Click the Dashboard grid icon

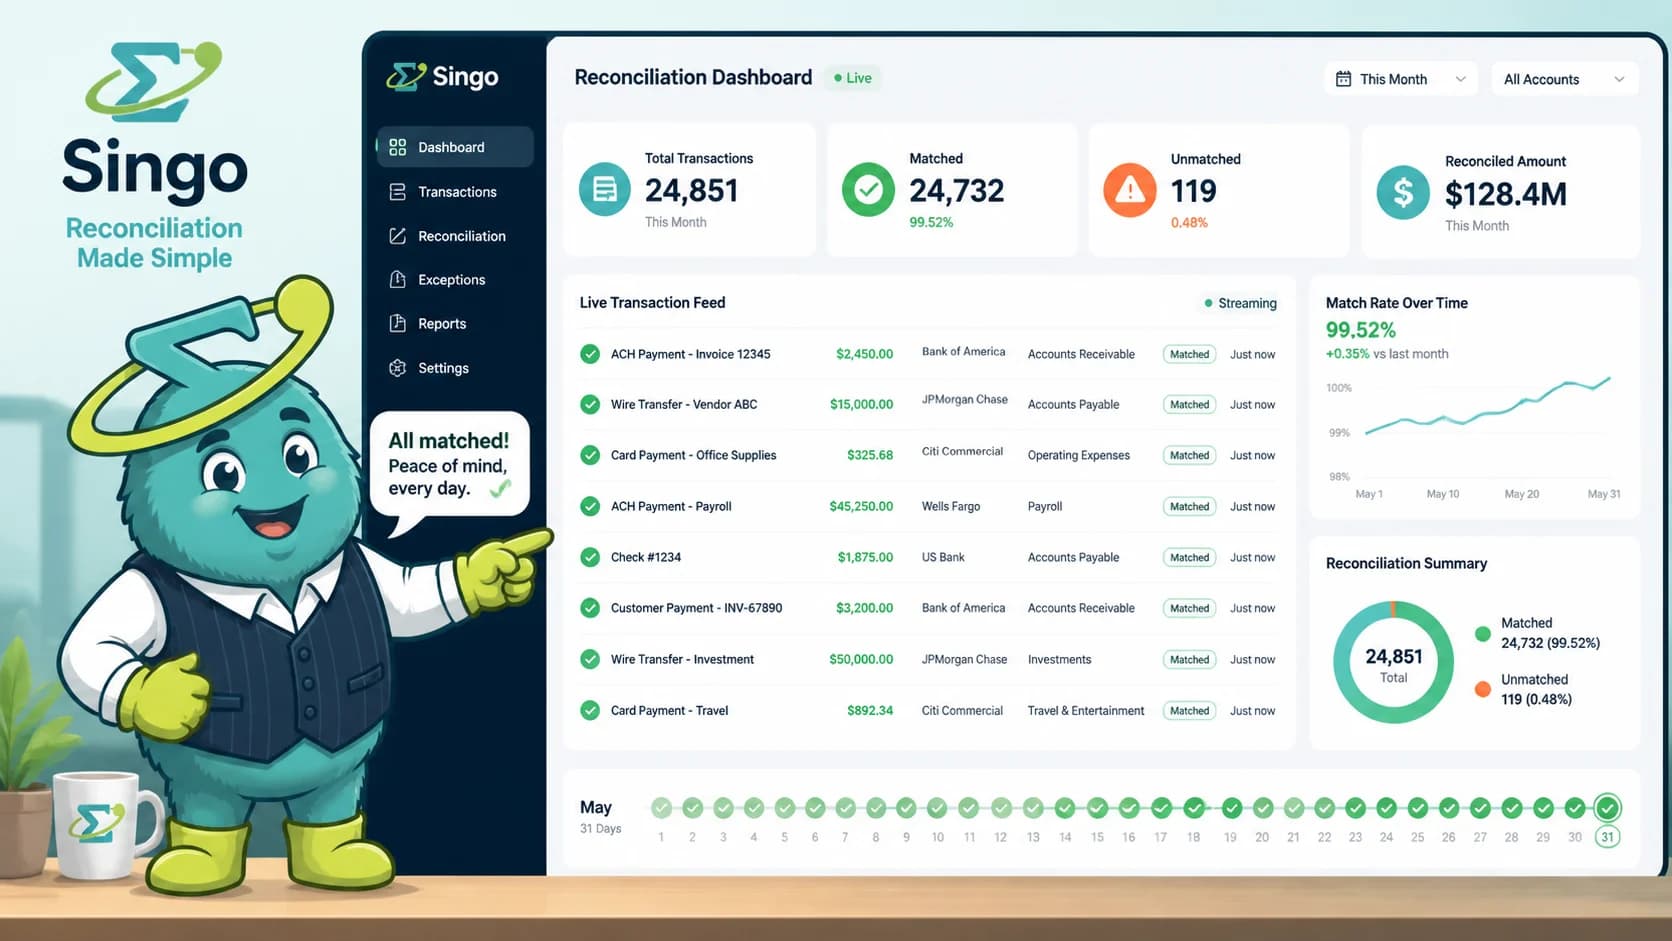[x=398, y=147]
